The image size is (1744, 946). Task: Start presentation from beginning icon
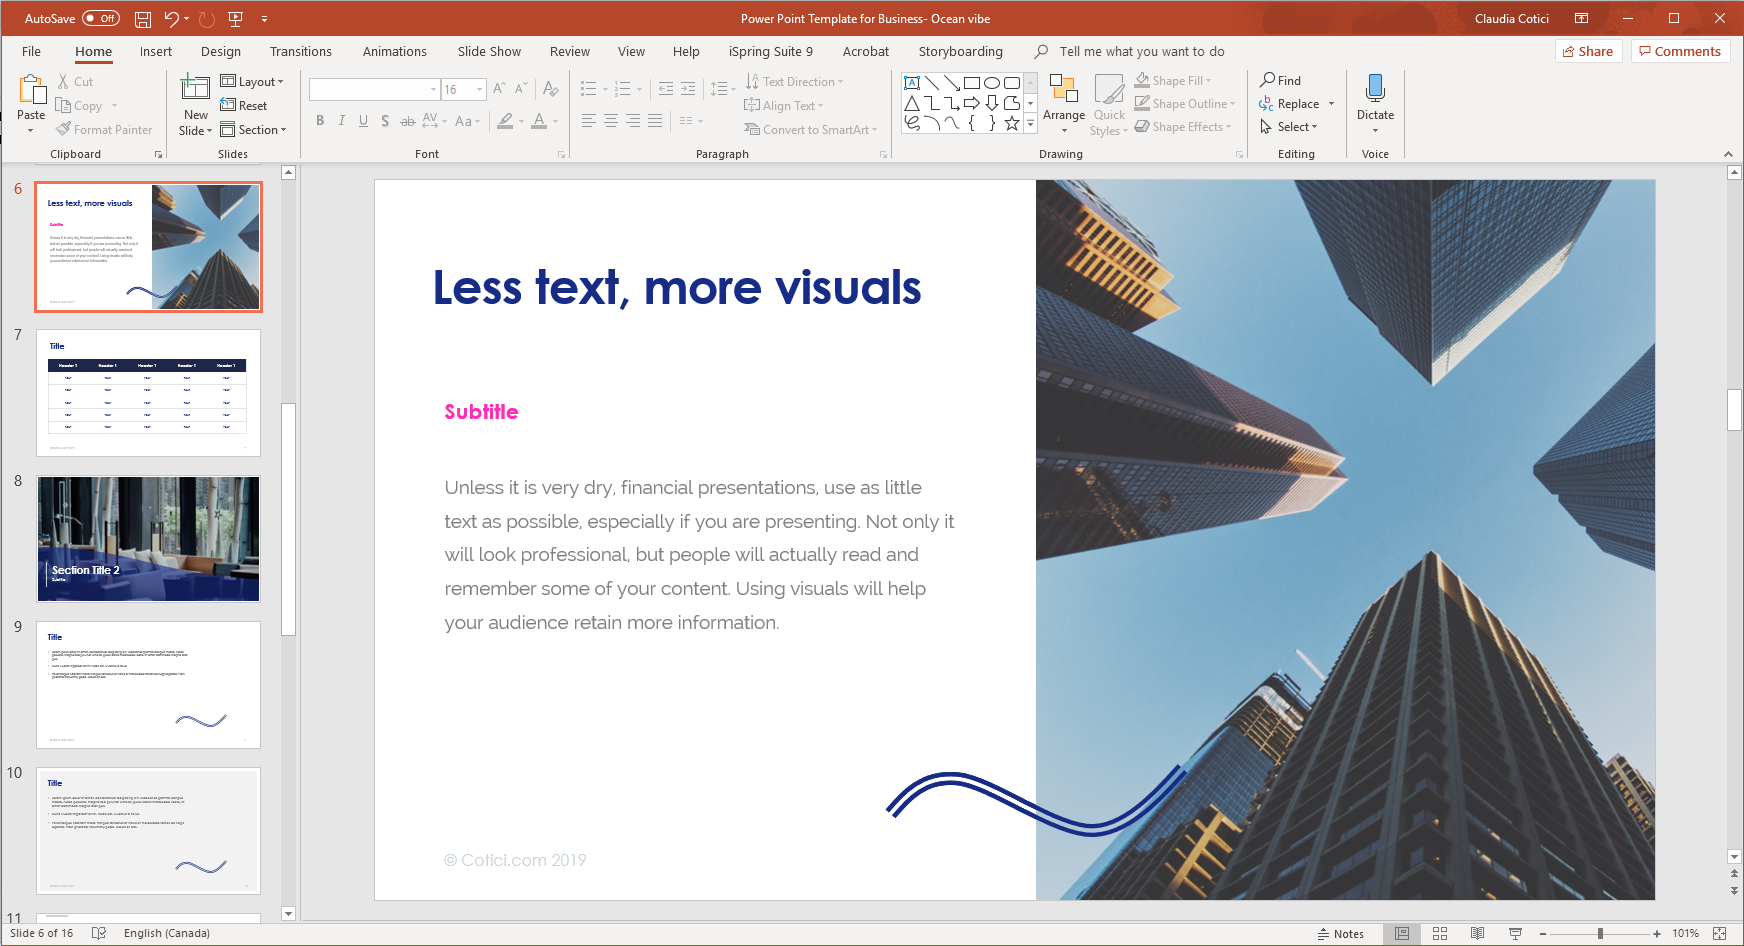tap(235, 19)
